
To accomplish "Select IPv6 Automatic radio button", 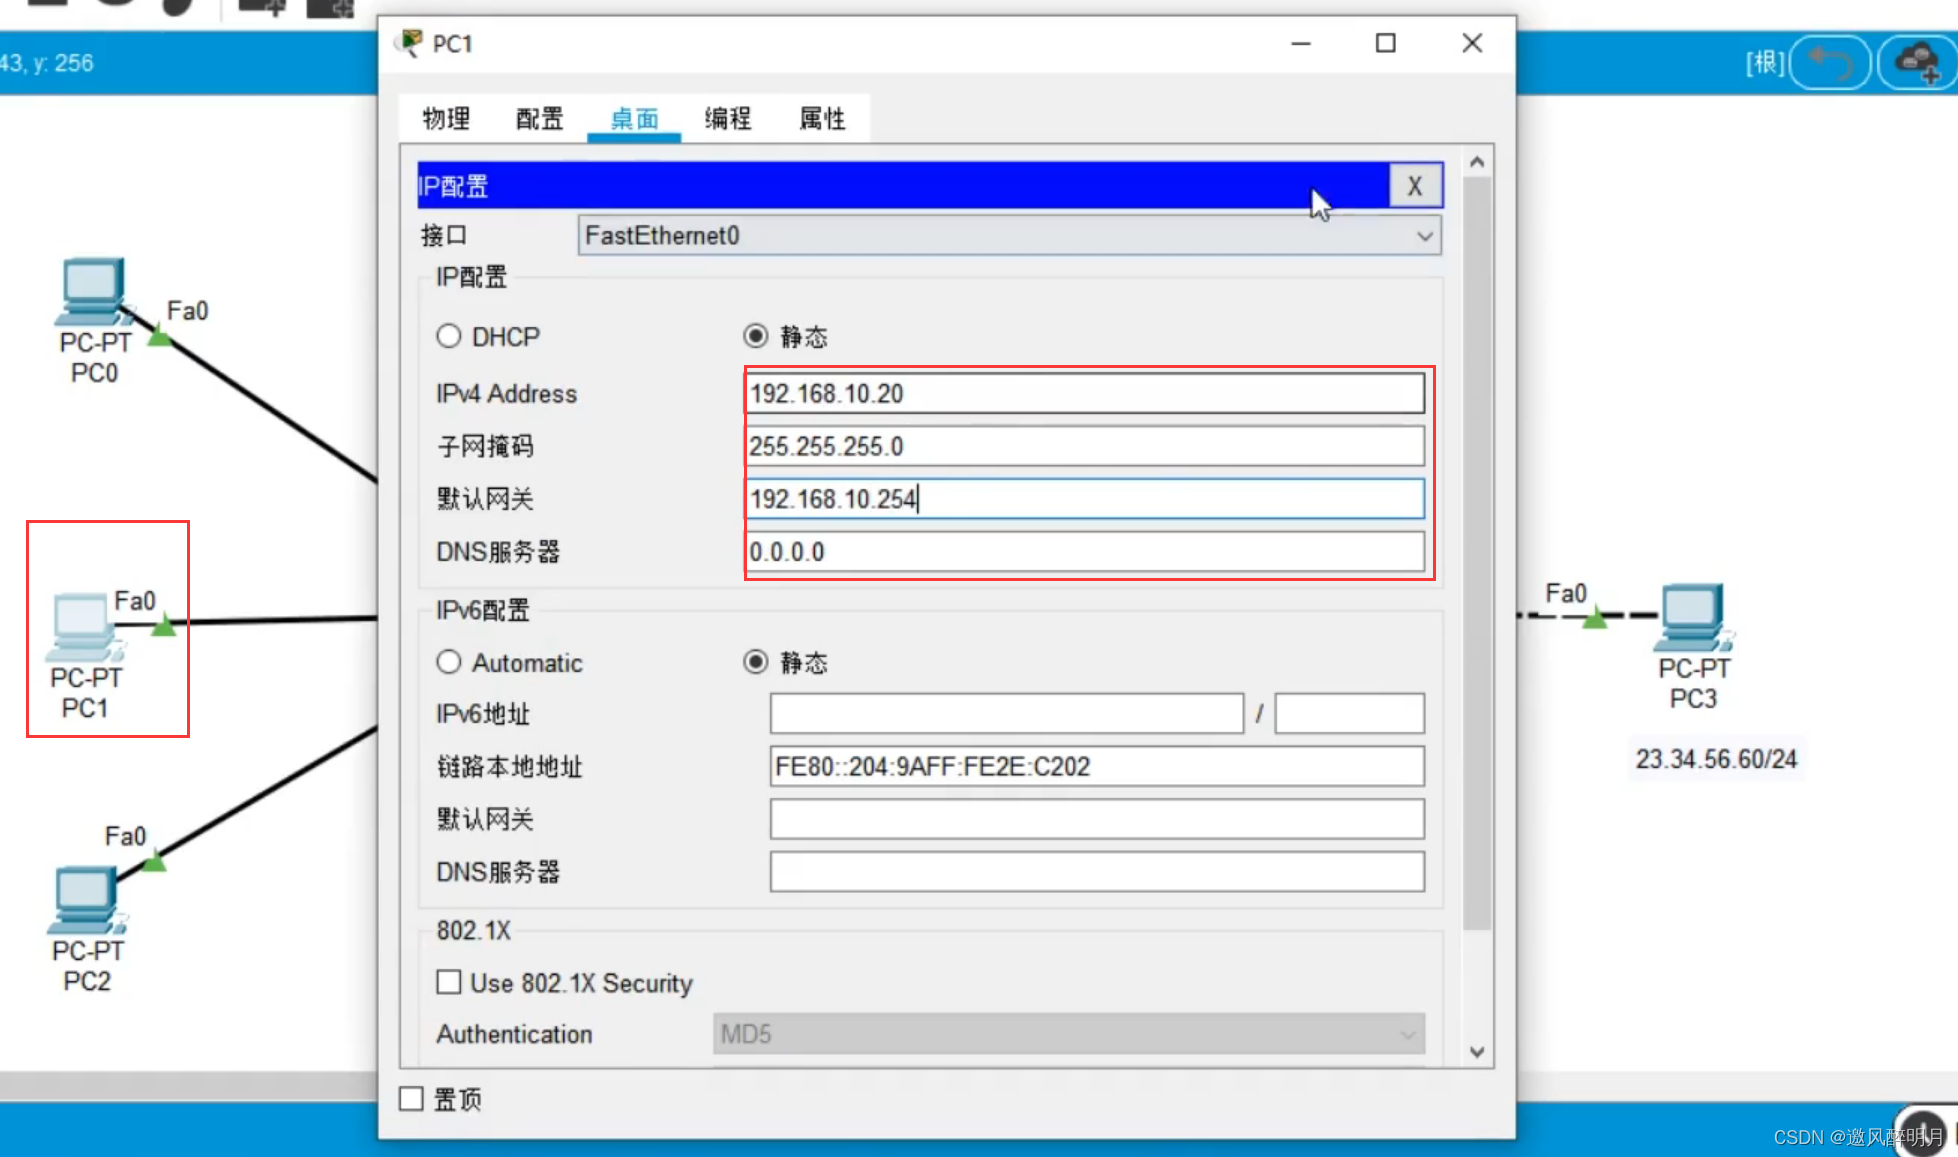I will tap(449, 662).
